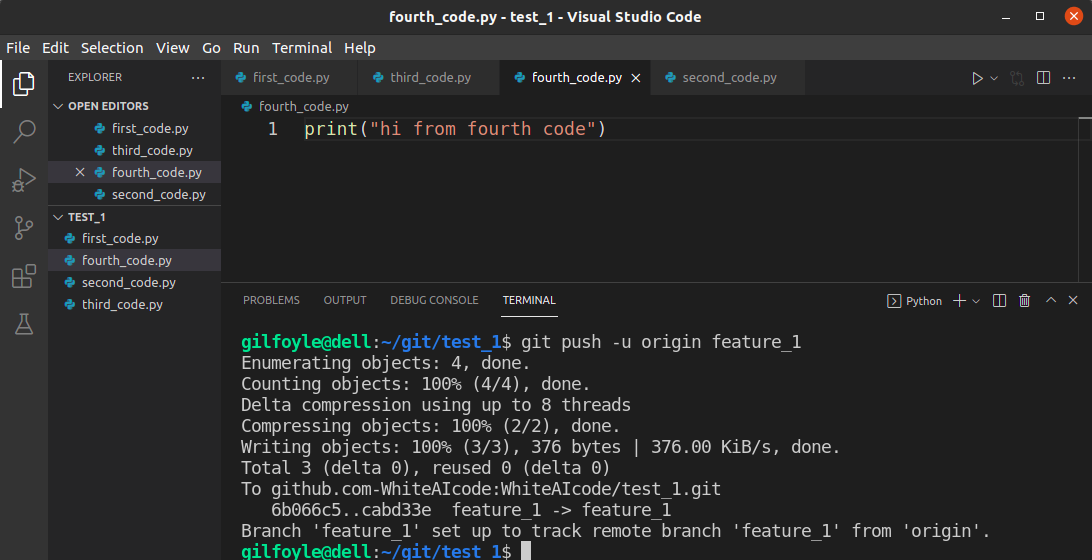1092x560 pixels.
Task: Select the Terminal panel tab
Action: pyautogui.click(x=529, y=300)
